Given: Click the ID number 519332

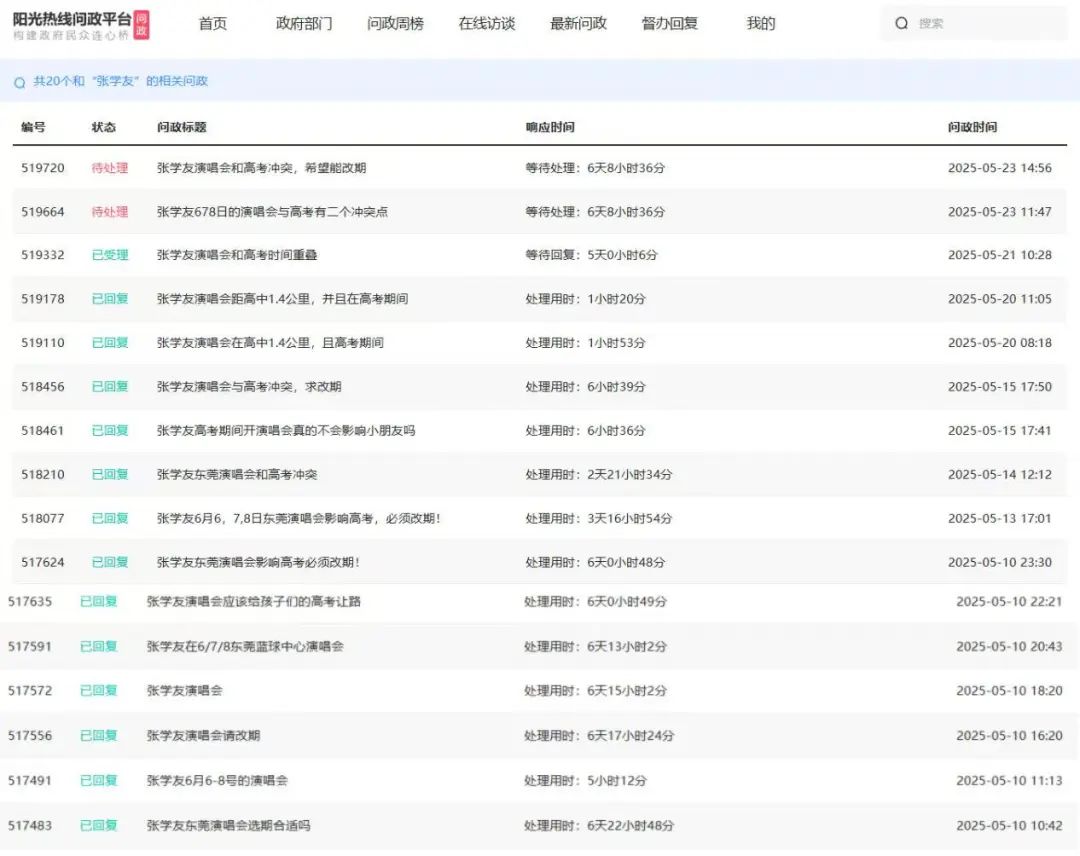Looking at the screenshot, I should 43,255.
